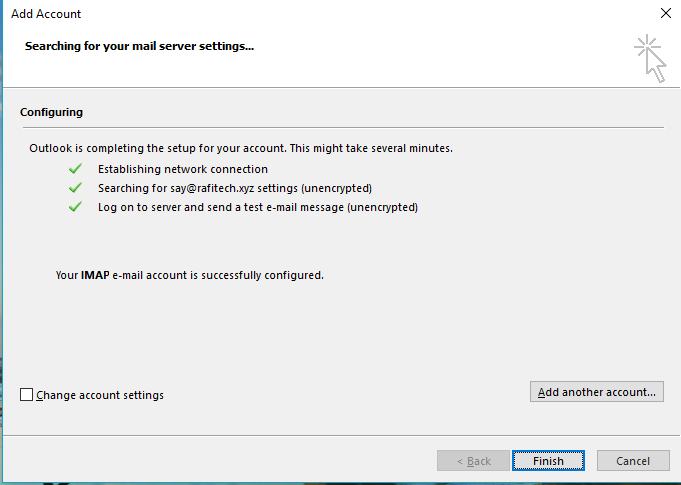Screen dimensions: 681x485
Task: Click 'Your IMAP e-mail account is successfully configured' text
Action: [x=190, y=275]
